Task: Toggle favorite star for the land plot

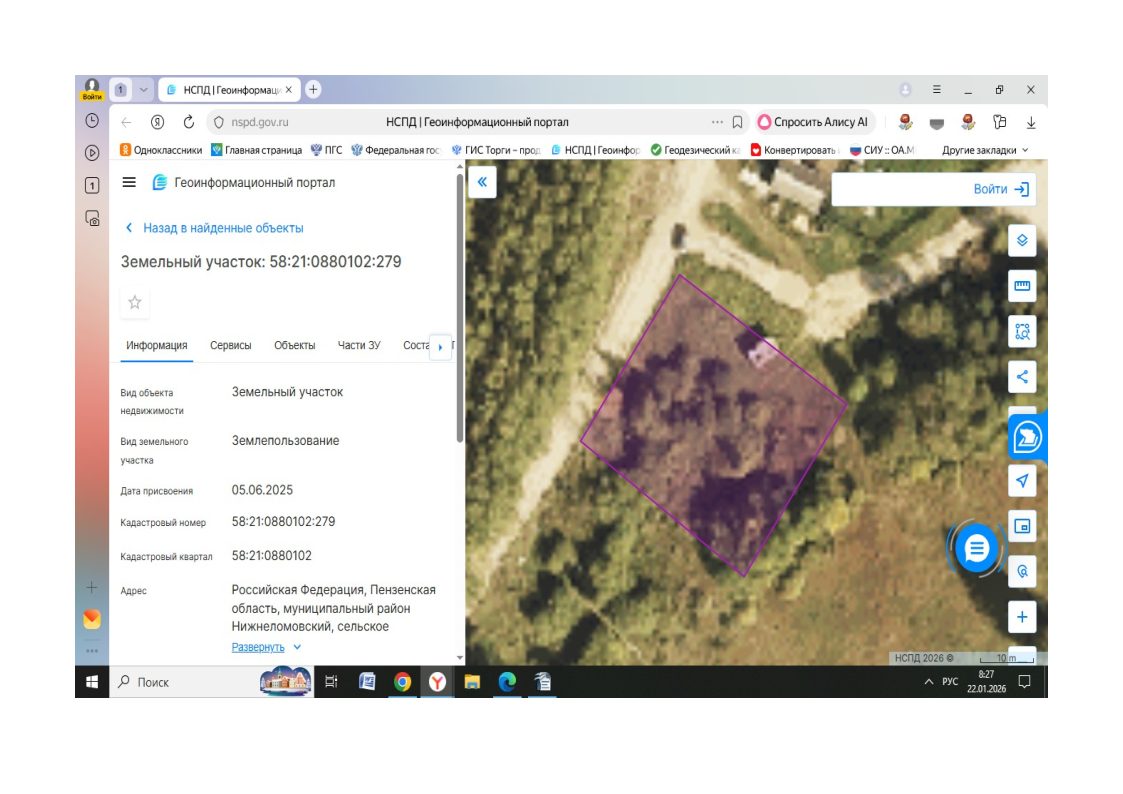Action: (135, 302)
